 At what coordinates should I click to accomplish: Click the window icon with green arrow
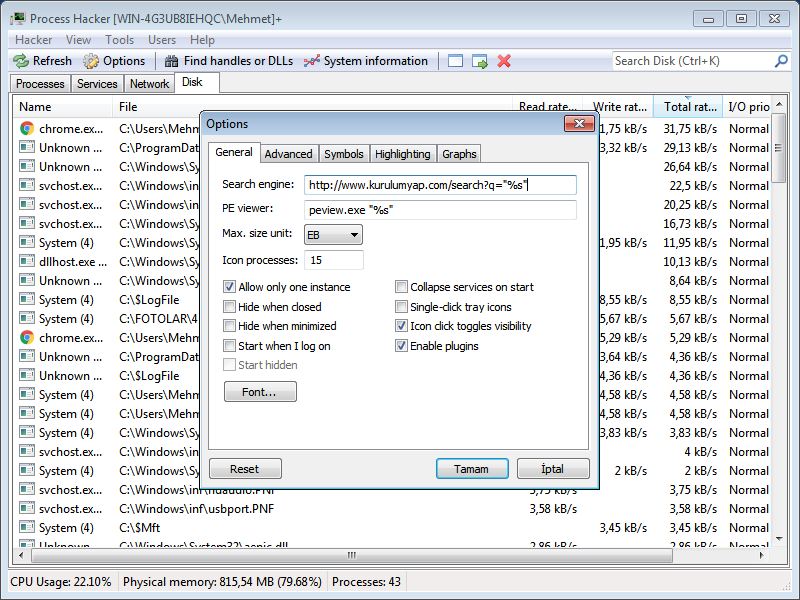click(480, 61)
